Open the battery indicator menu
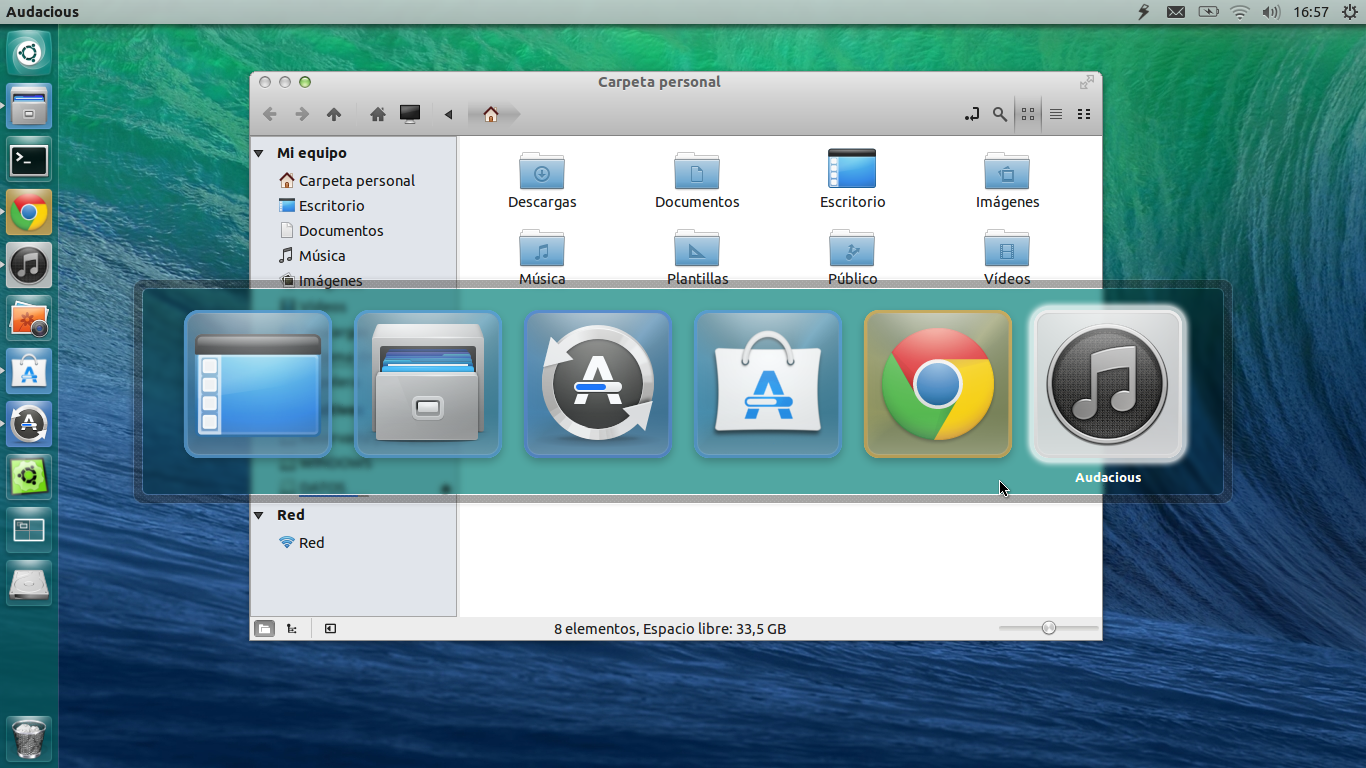Image resolution: width=1366 pixels, height=768 pixels. point(1208,12)
